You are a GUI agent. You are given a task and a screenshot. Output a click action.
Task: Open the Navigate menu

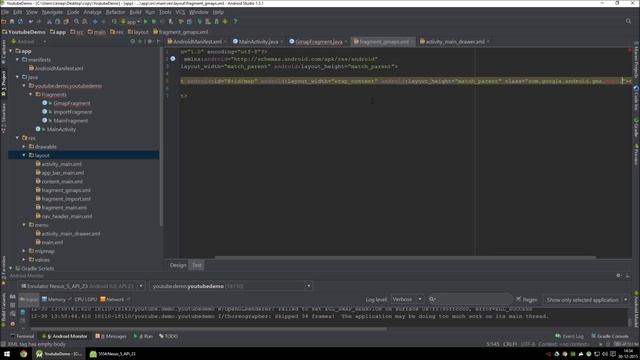[x=52, y=12]
